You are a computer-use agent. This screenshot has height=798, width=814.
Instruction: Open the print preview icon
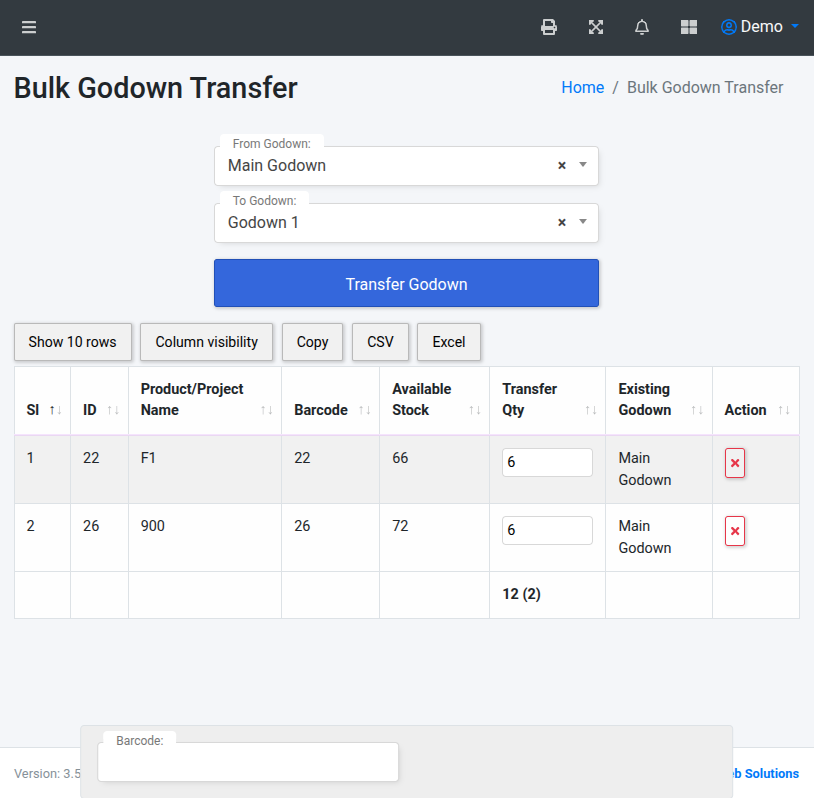point(548,27)
